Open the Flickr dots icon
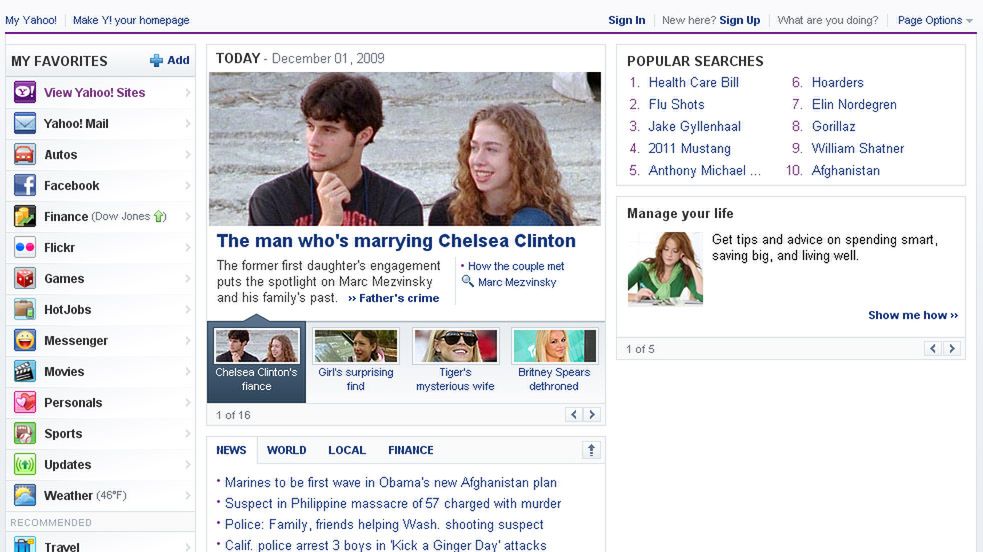 click(x=24, y=247)
